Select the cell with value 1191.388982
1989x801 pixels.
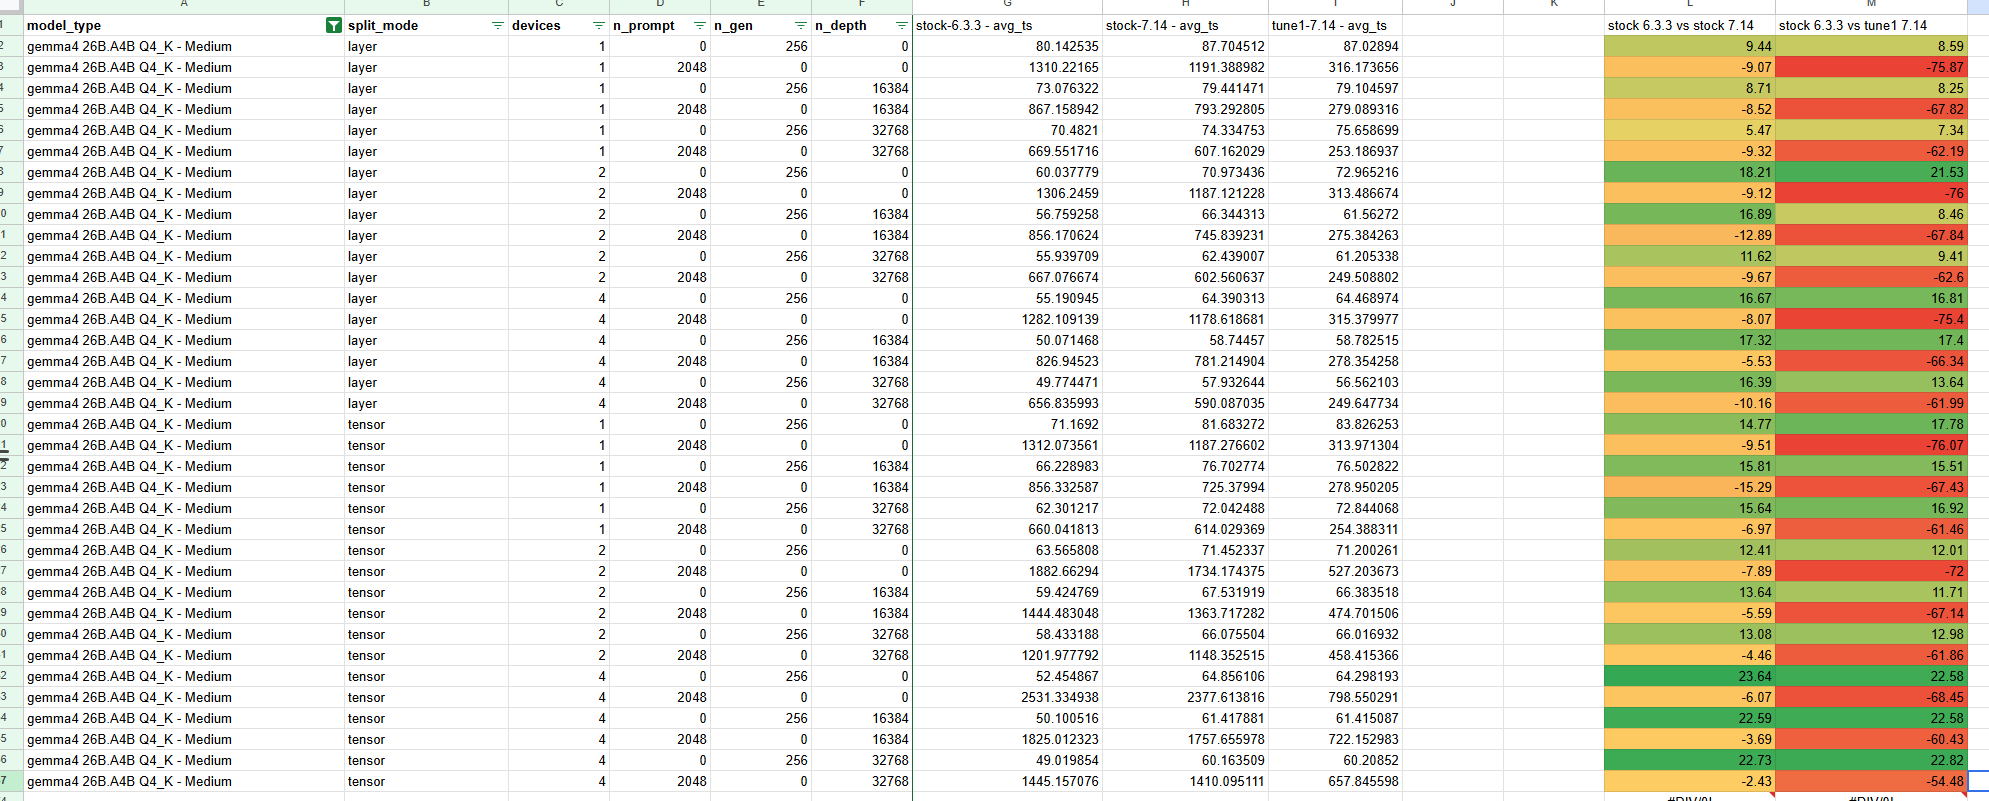pos(1185,67)
